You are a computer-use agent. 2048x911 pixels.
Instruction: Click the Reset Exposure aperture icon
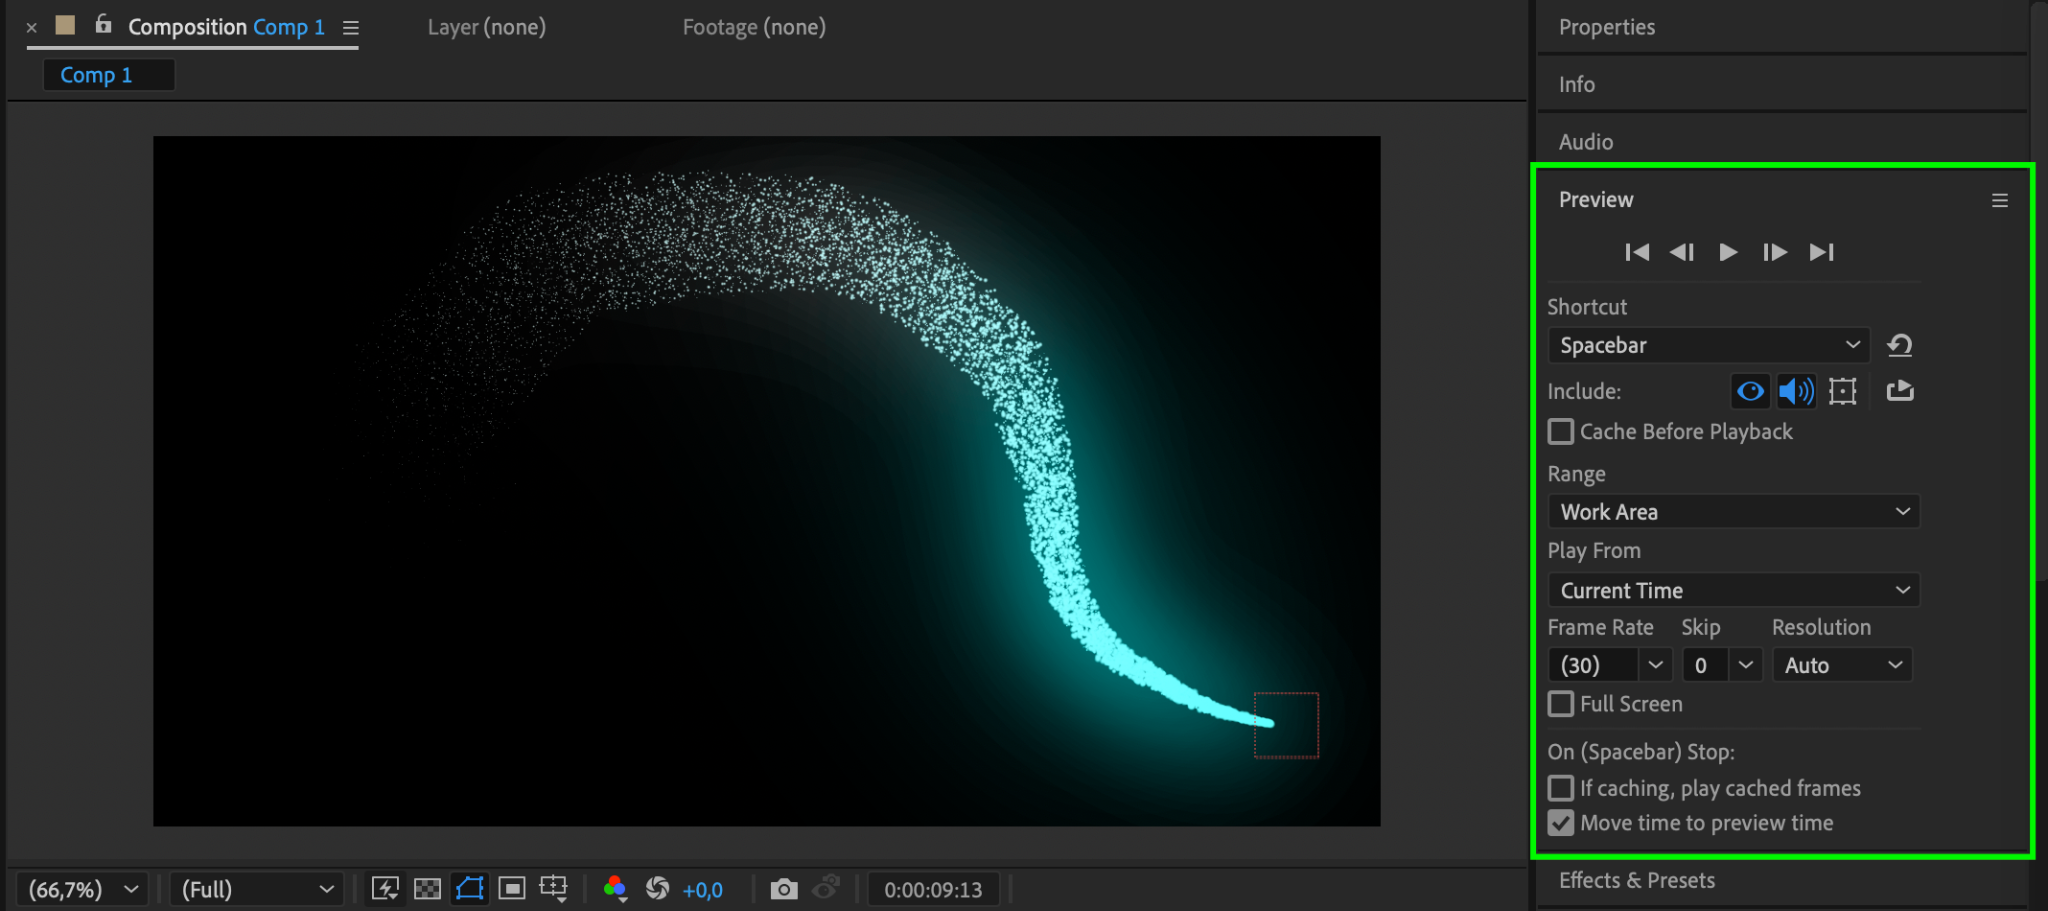657,888
